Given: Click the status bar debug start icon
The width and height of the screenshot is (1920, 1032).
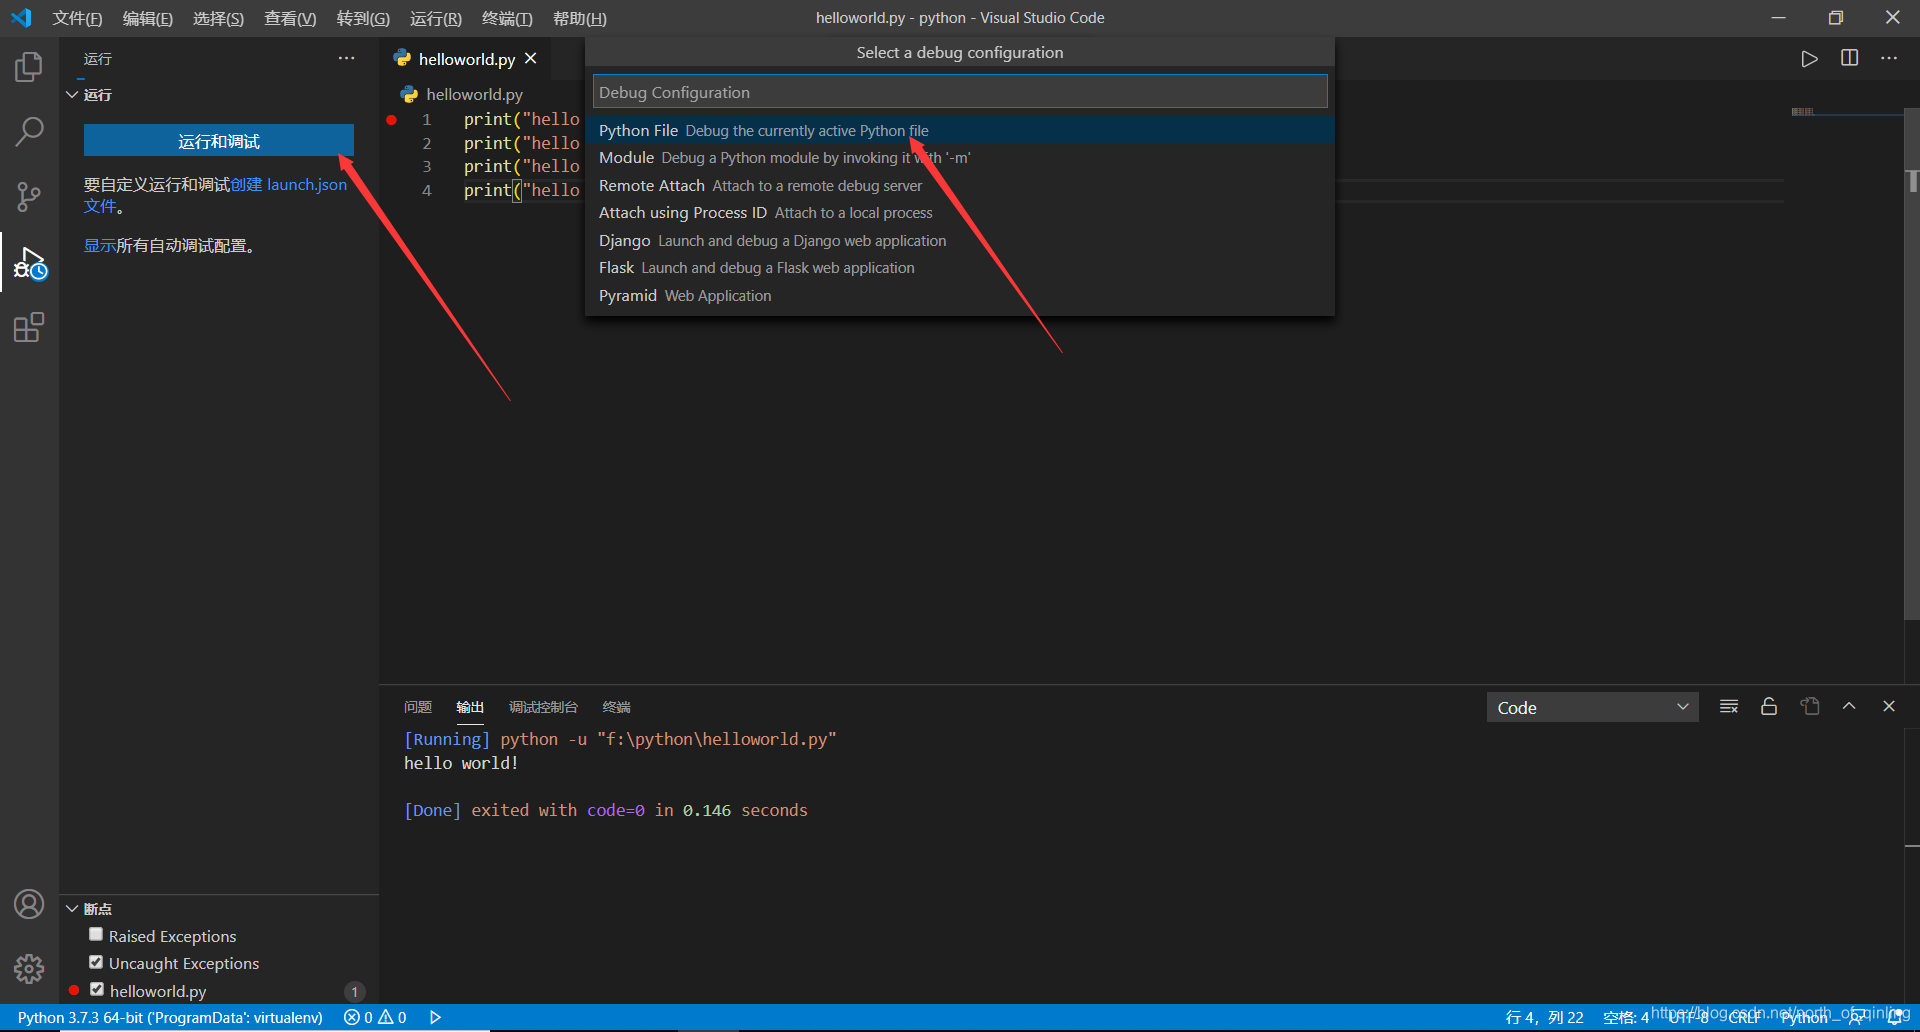Looking at the screenshot, I should pos(435,1017).
